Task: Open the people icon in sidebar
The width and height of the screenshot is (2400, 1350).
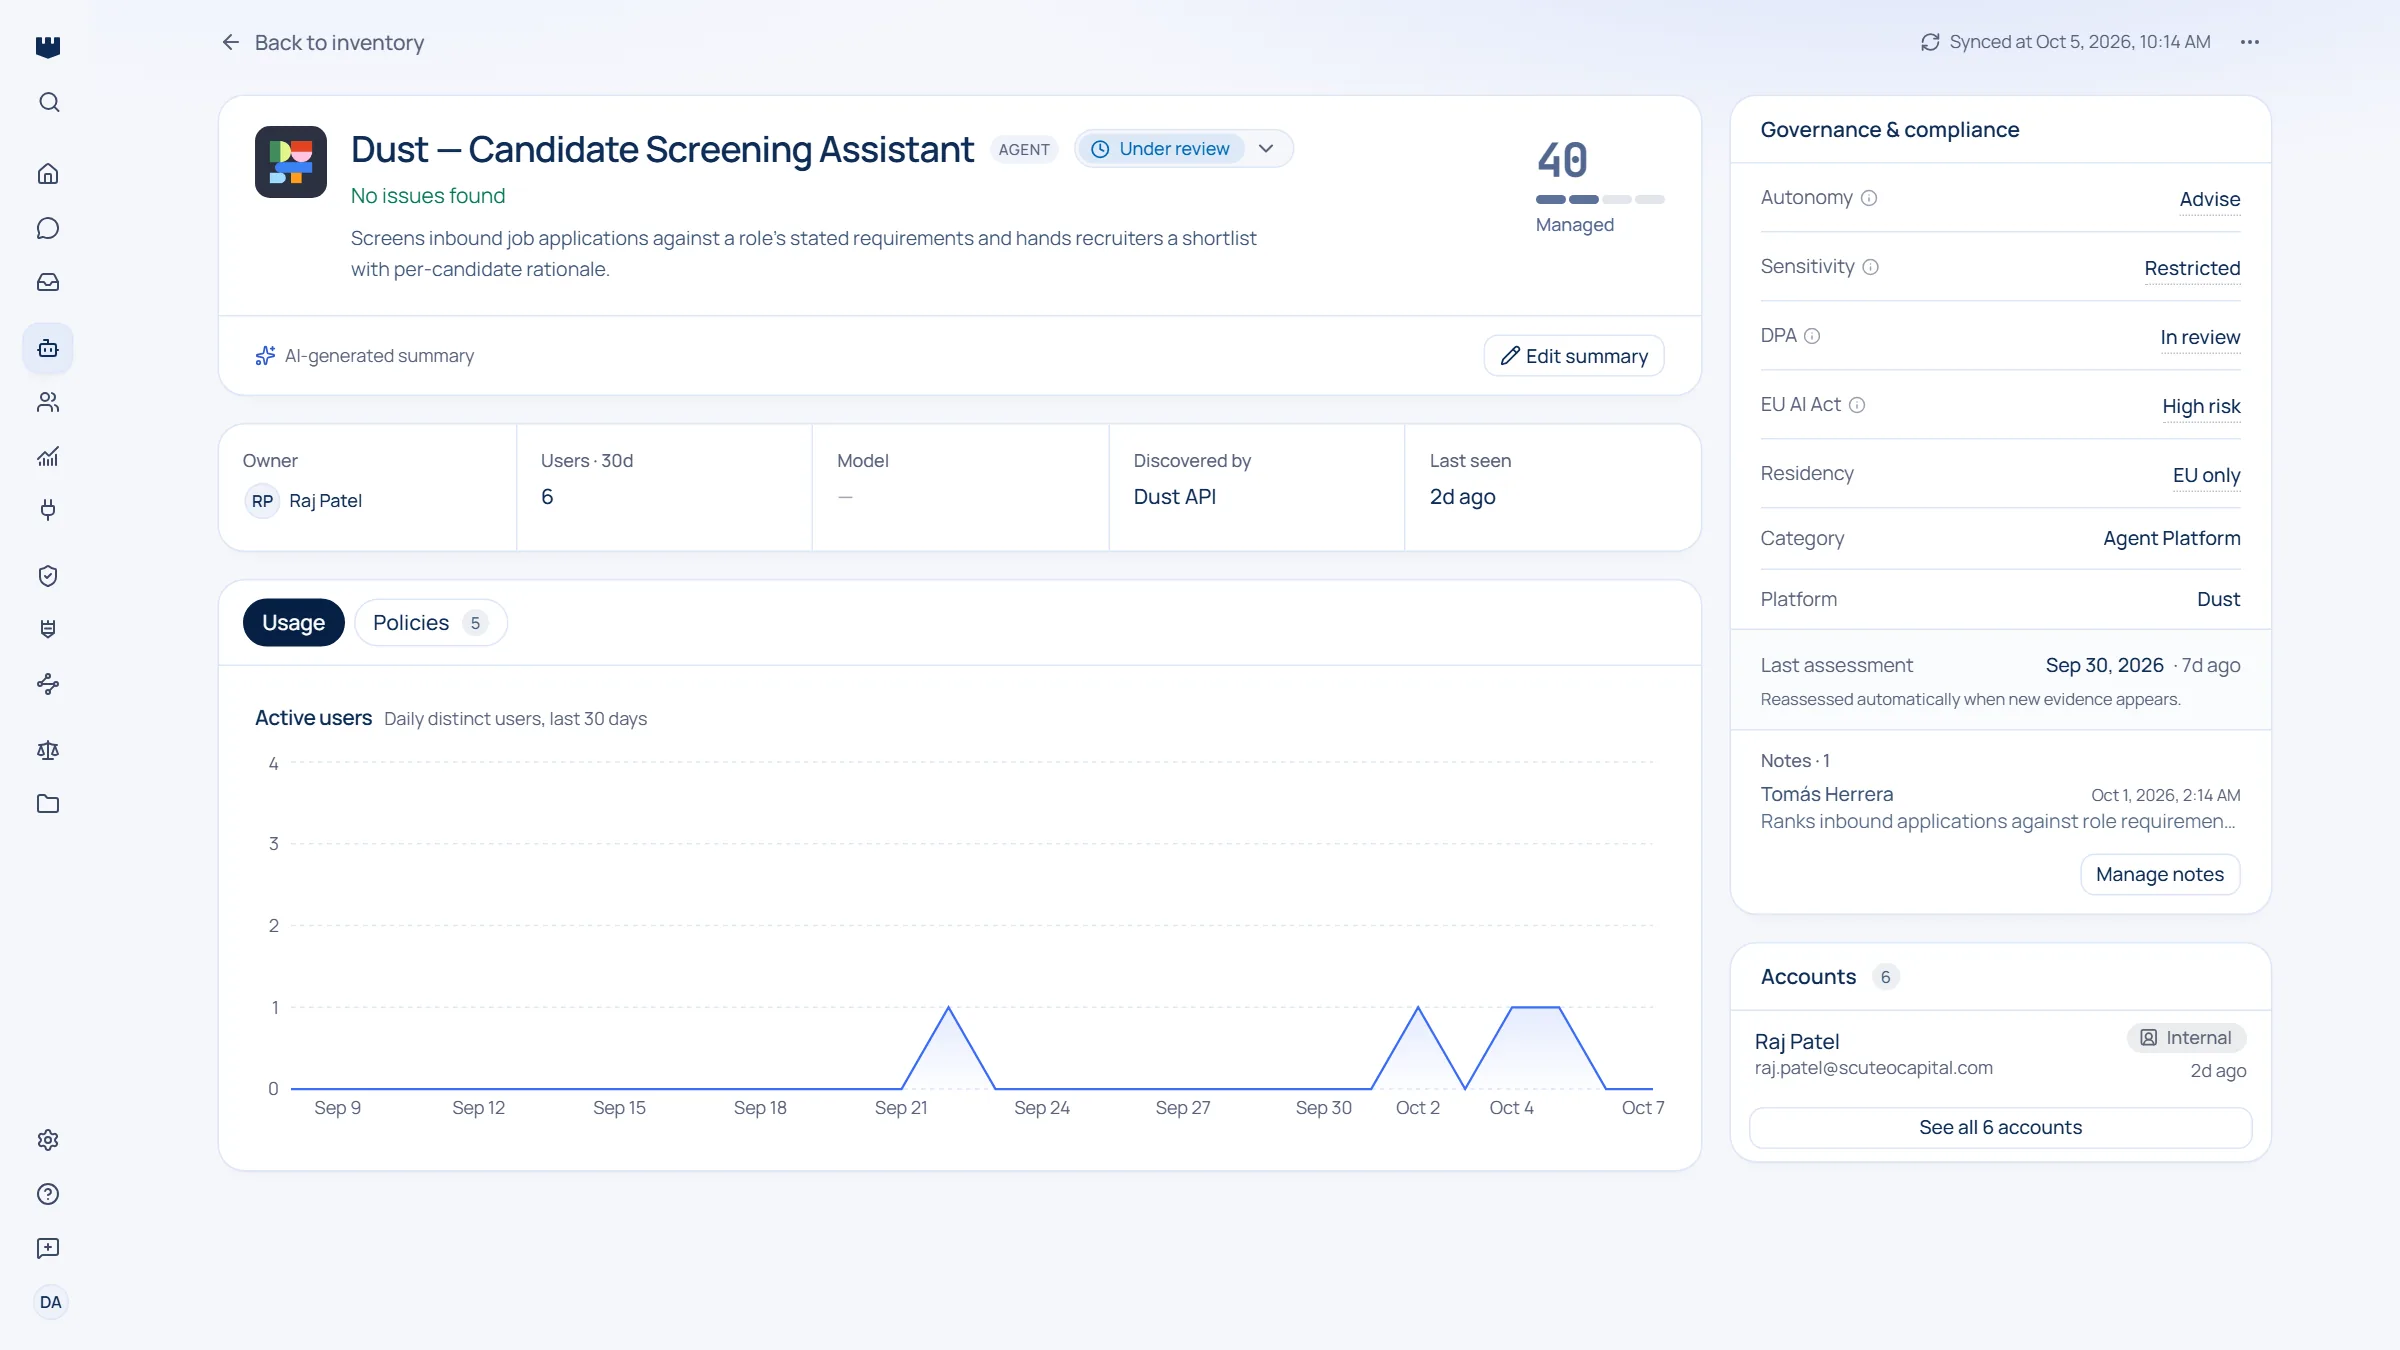Action: coord(48,402)
